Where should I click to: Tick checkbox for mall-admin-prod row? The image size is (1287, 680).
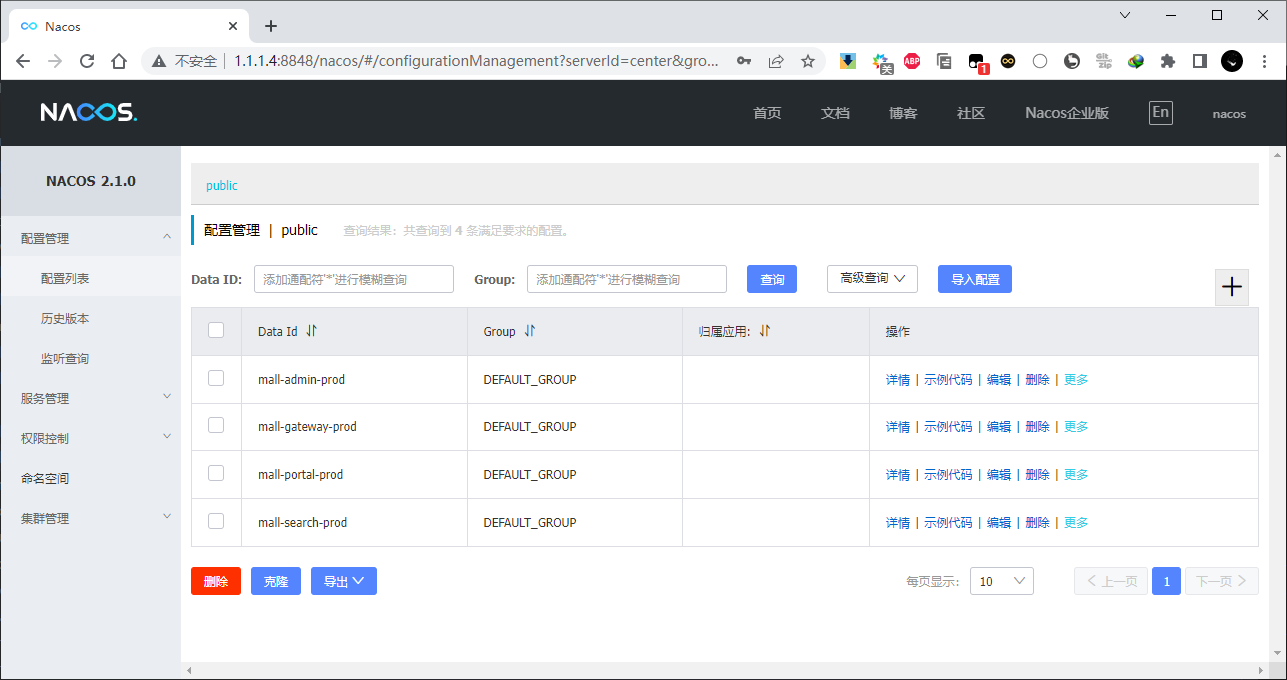(216, 378)
